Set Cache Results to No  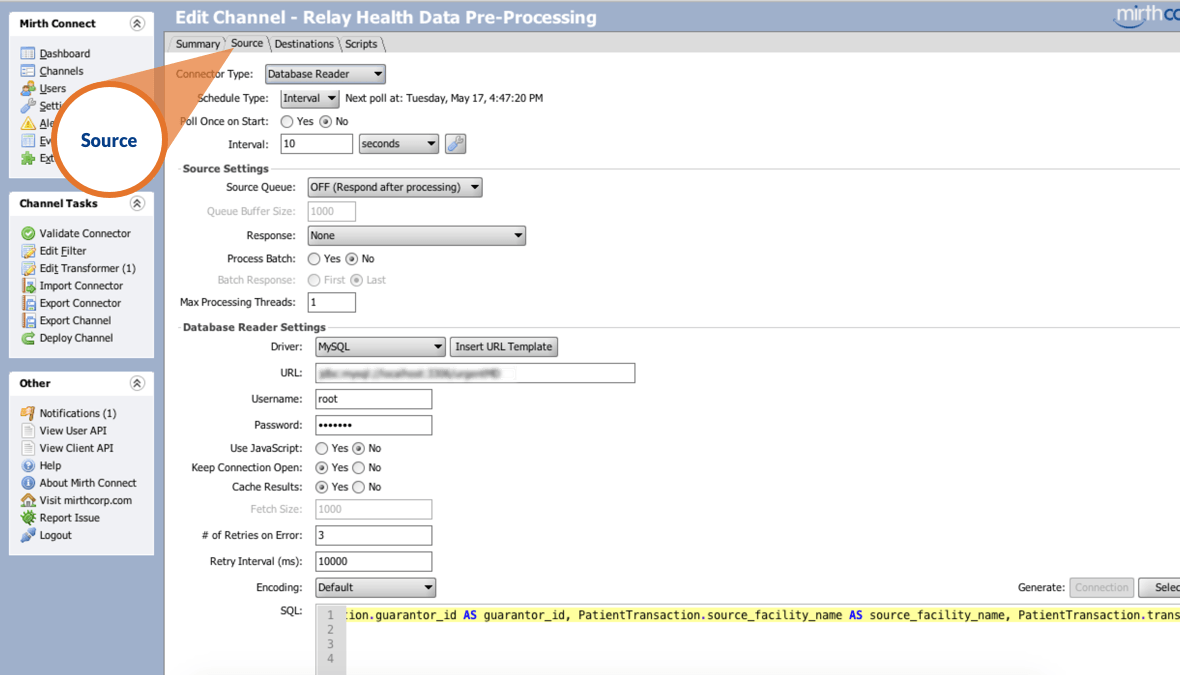[x=358, y=488]
